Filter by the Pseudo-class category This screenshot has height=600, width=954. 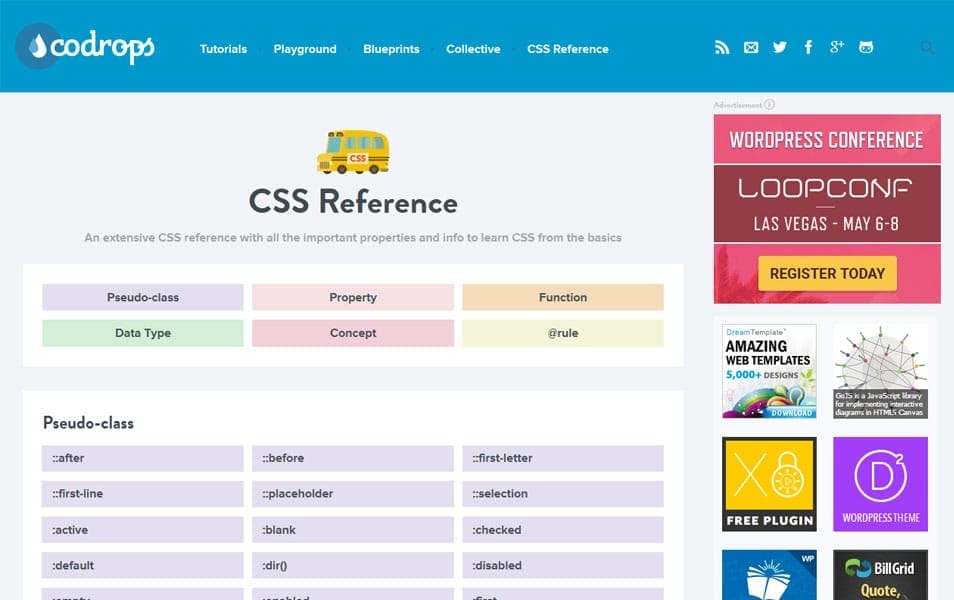142,297
